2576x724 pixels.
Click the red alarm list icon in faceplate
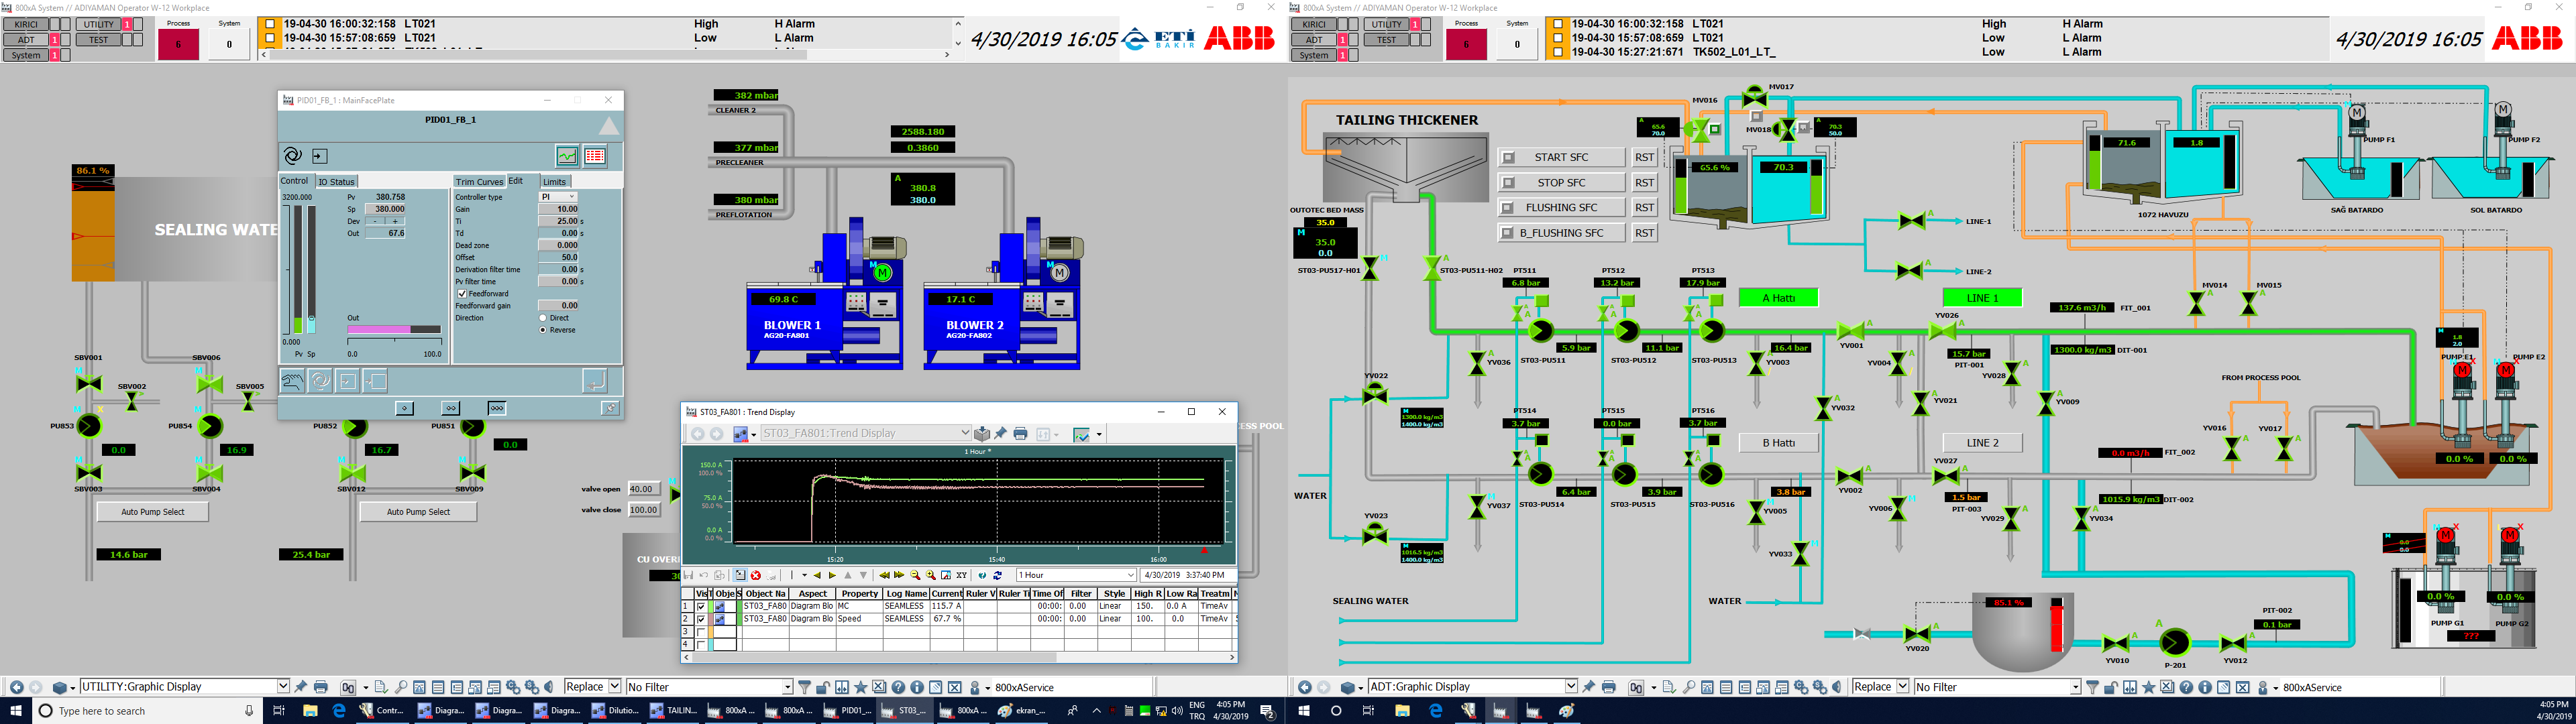tap(595, 156)
